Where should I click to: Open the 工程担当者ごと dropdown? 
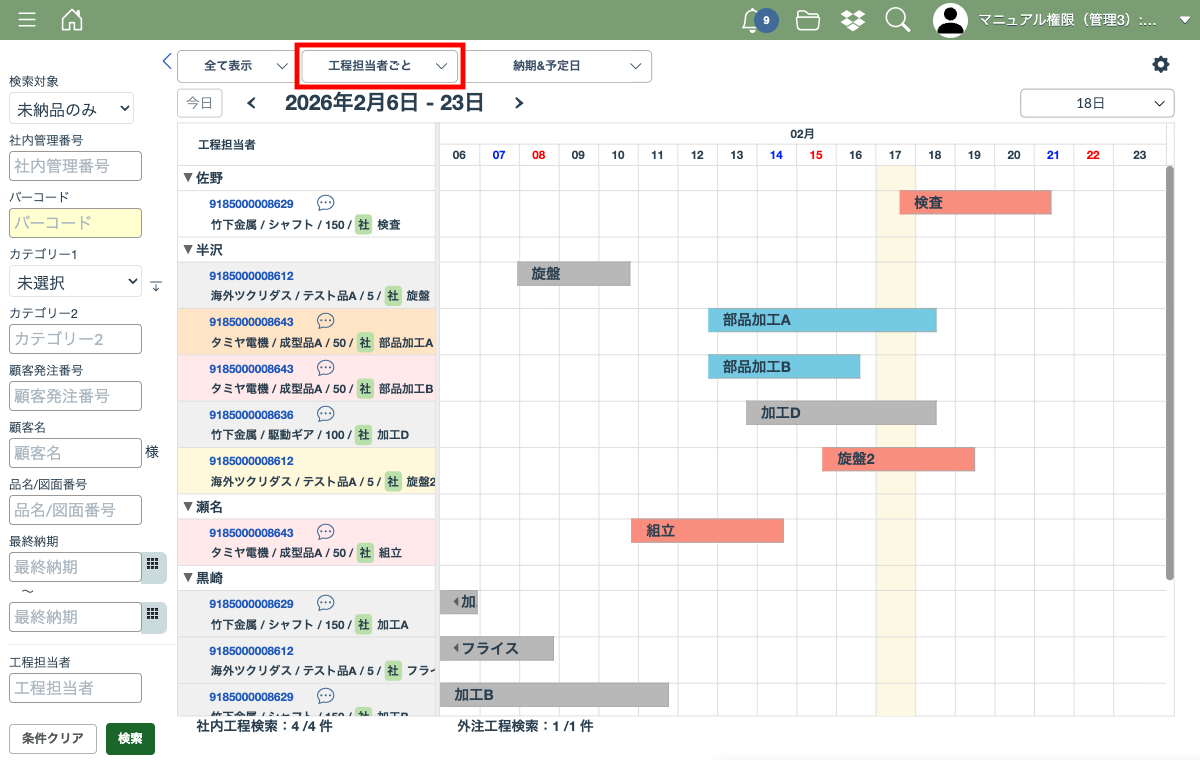pos(380,66)
